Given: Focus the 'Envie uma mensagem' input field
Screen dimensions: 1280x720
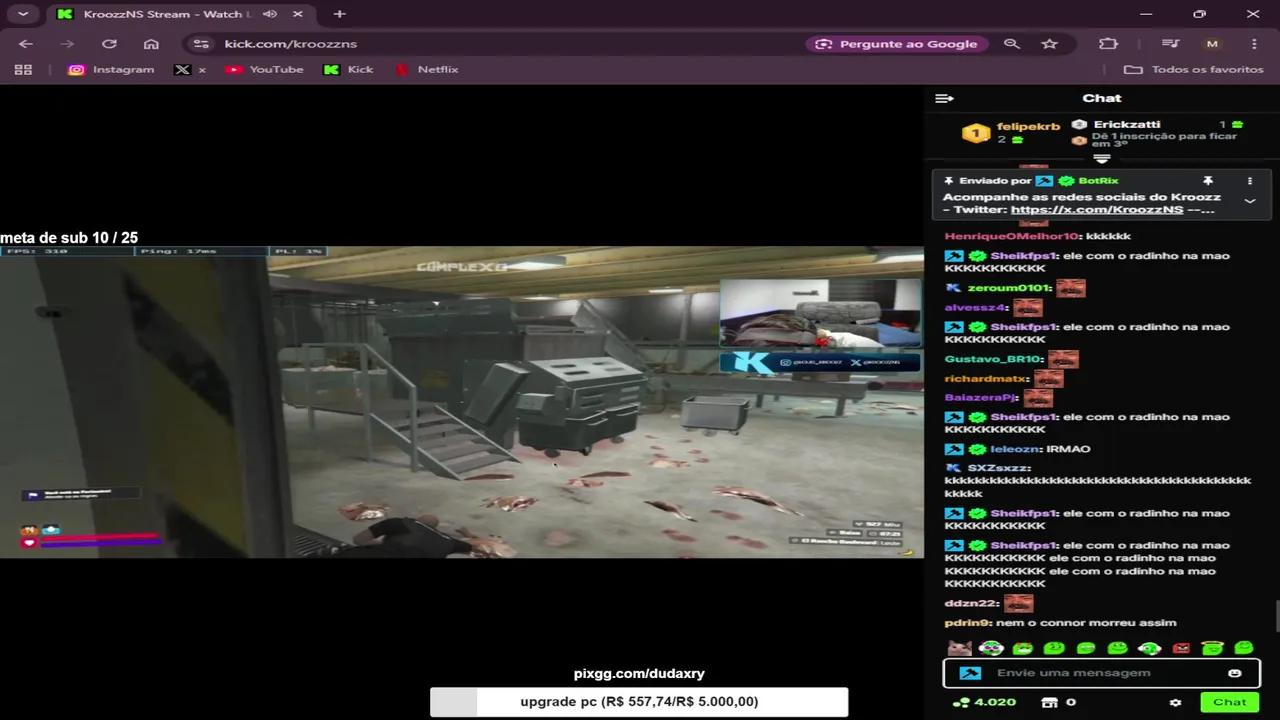Looking at the screenshot, I should 1101,673.
